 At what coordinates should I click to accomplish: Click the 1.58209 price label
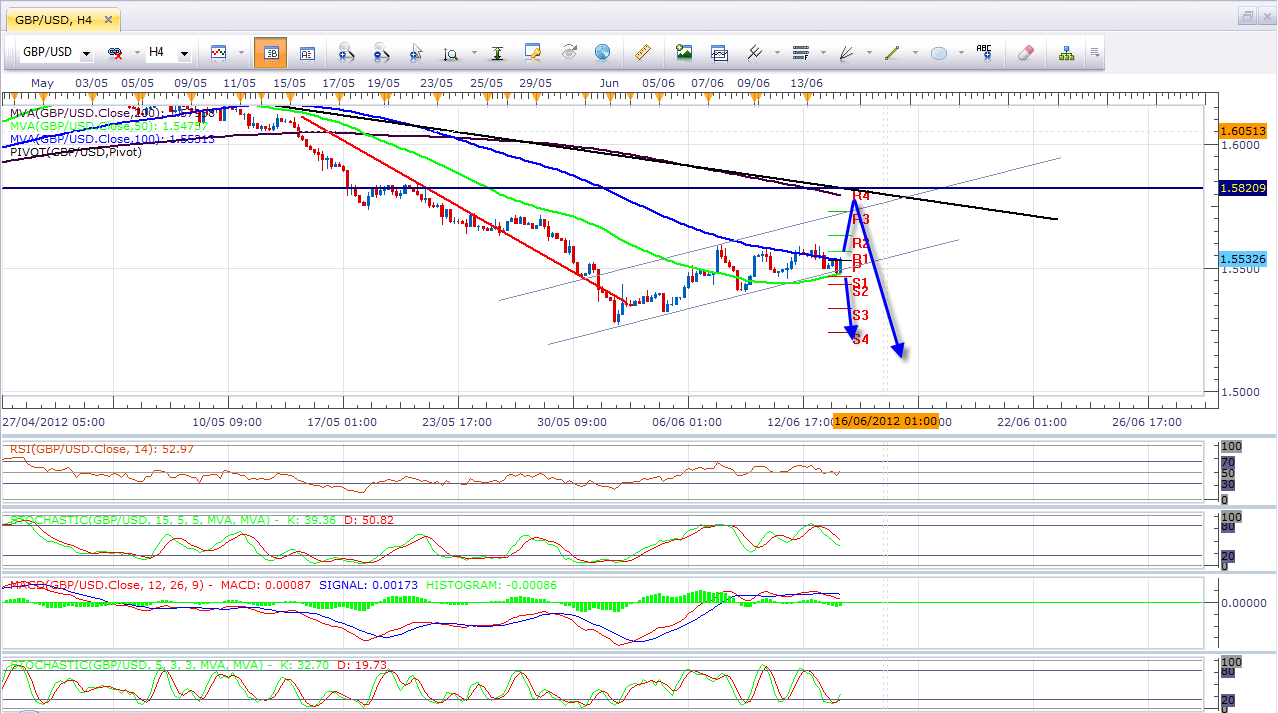coord(1243,187)
